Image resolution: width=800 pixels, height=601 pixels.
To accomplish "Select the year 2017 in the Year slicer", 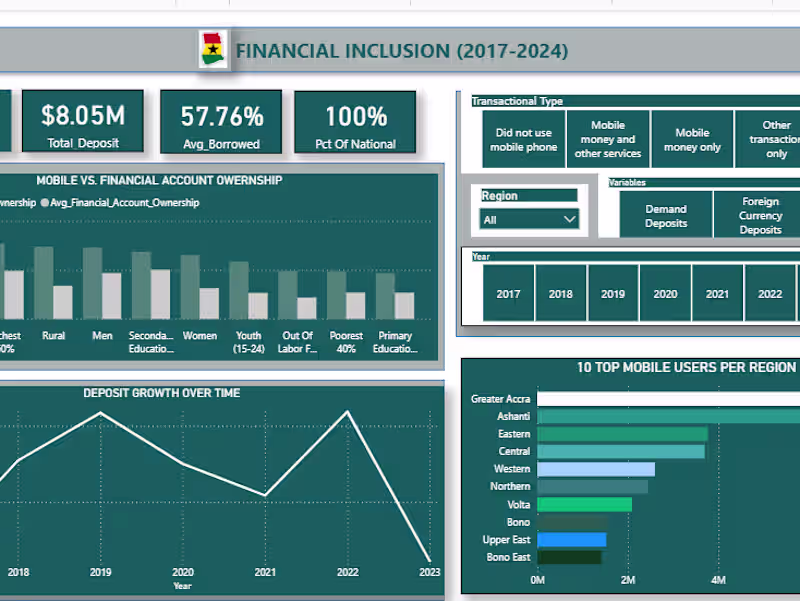I will tap(508, 293).
